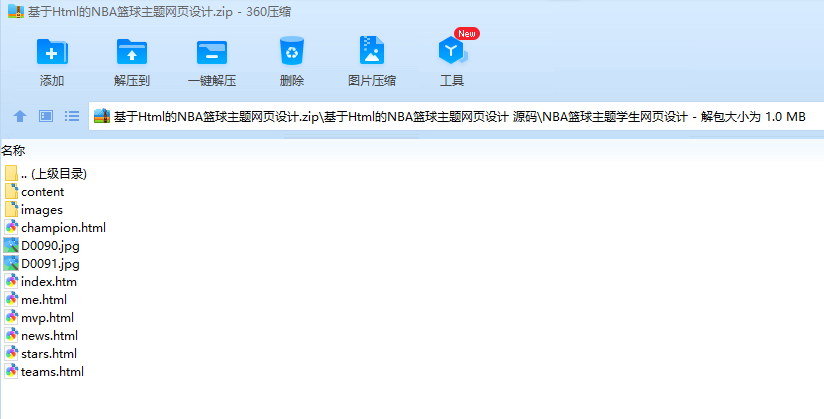Select the content folder icon
824x419 pixels.
[11, 191]
